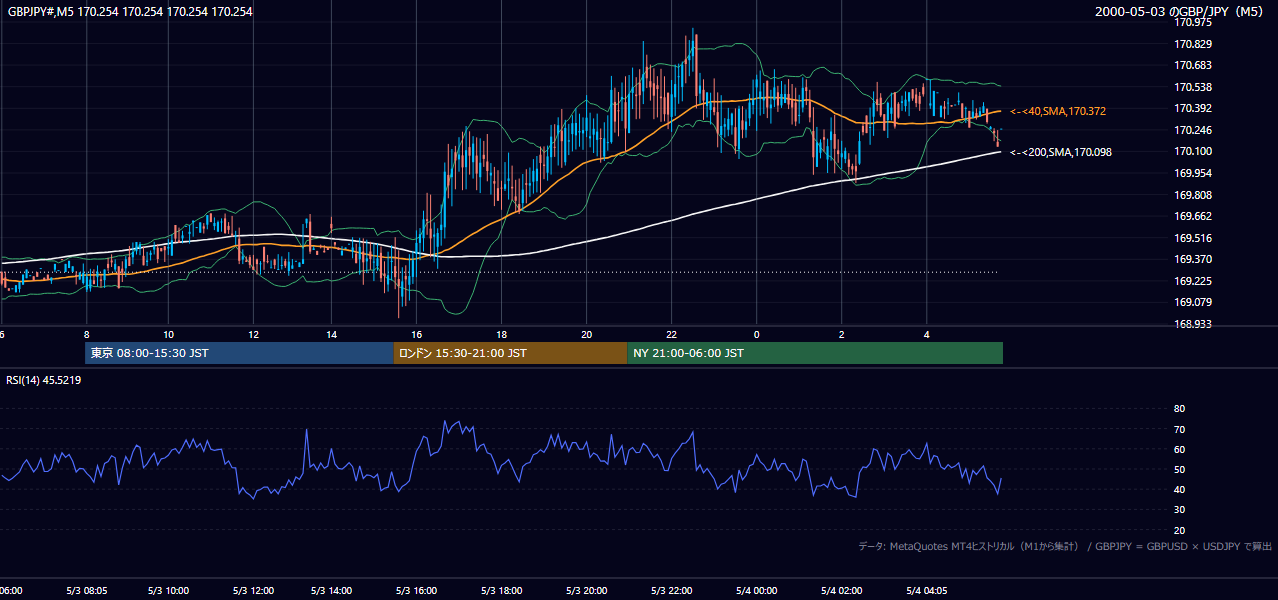
Task: Click the 5/4 04:05 bottom time label
Action: [927, 591]
